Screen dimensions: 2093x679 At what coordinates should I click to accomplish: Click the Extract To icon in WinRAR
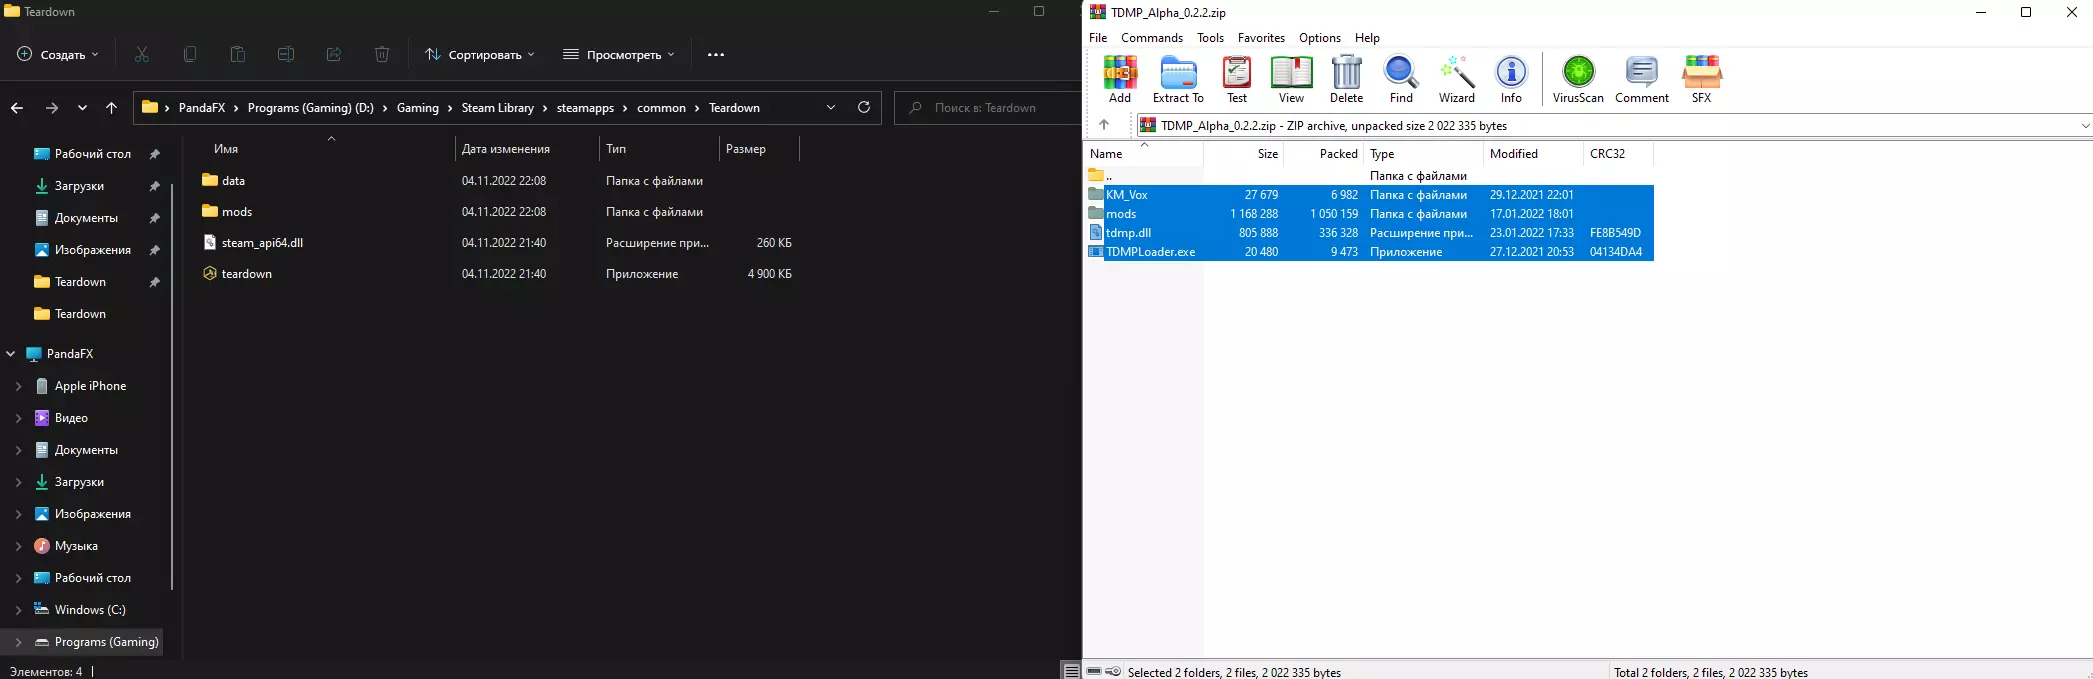[x=1178, y=79]
